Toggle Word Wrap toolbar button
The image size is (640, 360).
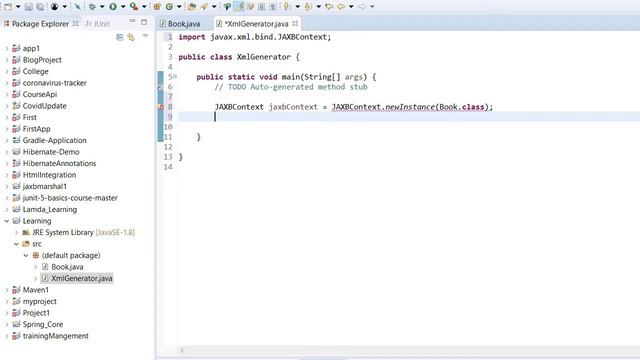point(250,7)
